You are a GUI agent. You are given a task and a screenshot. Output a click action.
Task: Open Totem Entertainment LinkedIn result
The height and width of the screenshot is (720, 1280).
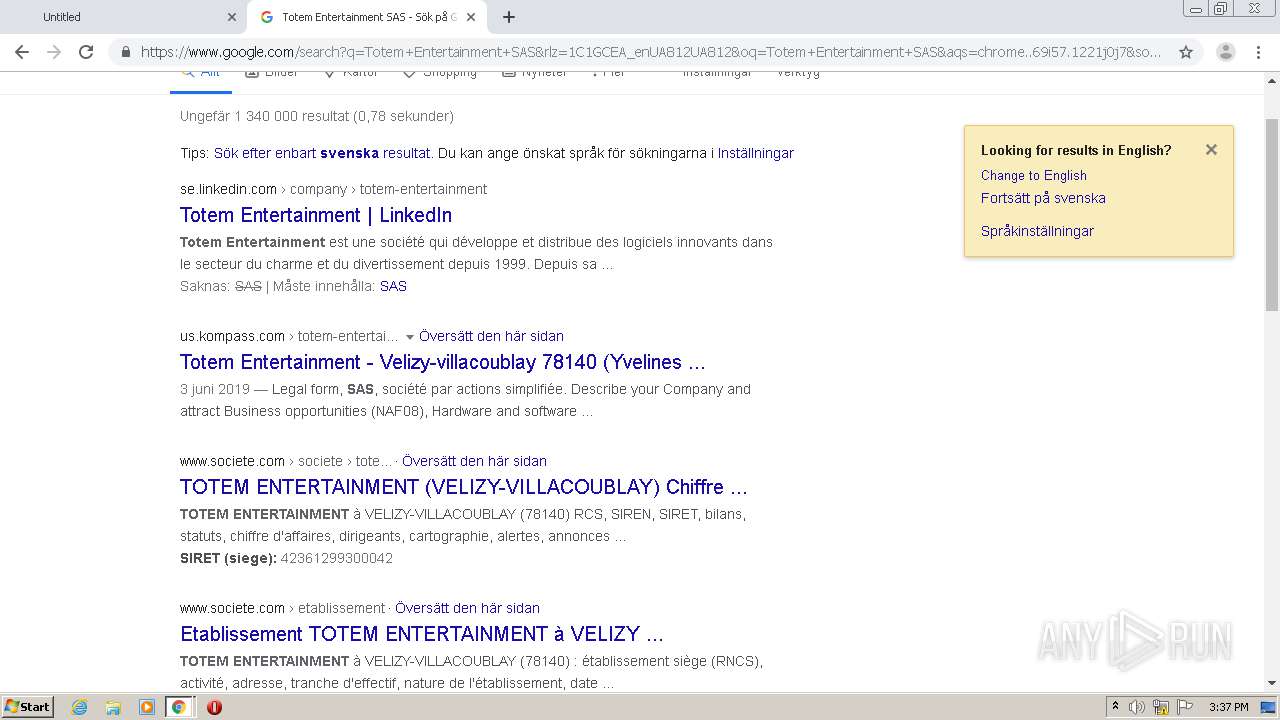[316, 215]
